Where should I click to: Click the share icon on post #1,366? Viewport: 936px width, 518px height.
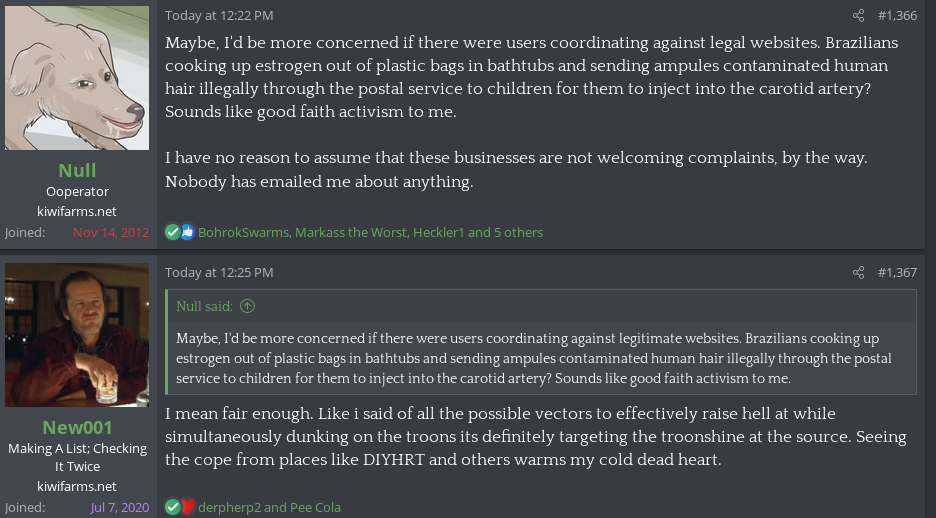tap(858, 16)
